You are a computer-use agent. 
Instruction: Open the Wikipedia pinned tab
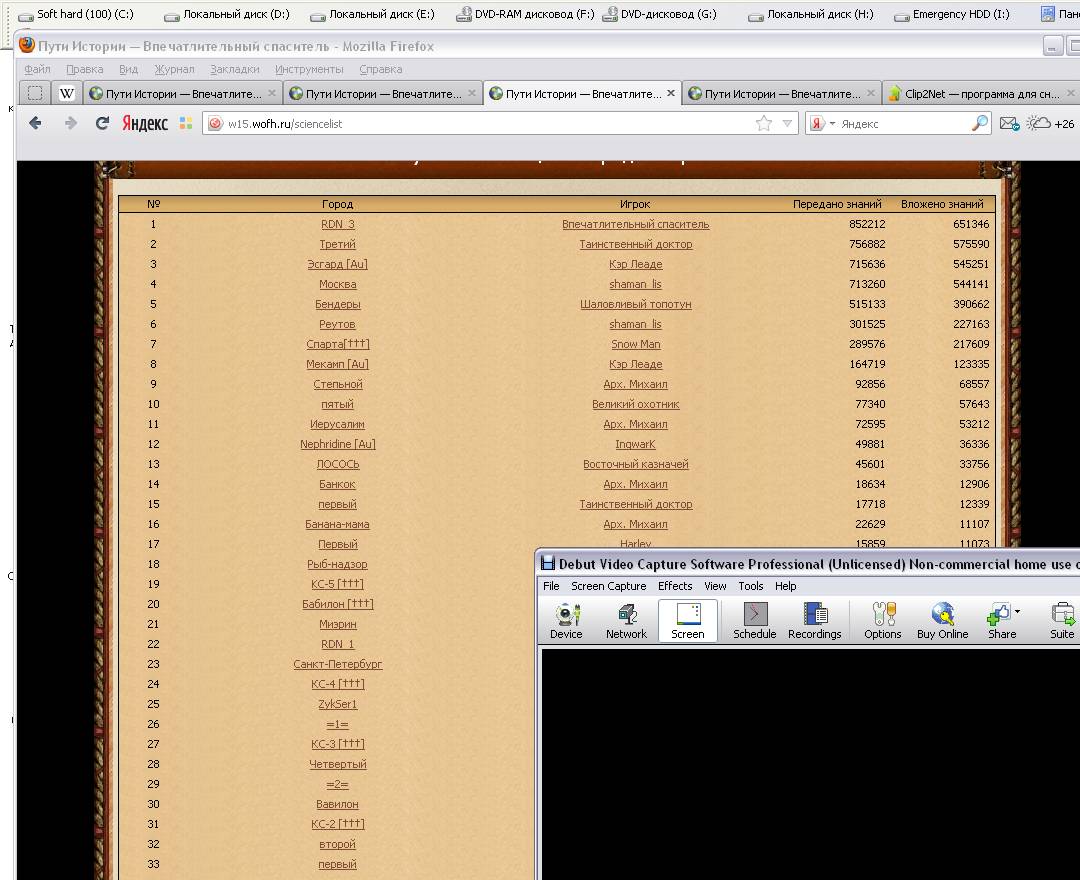click(67, 94)
